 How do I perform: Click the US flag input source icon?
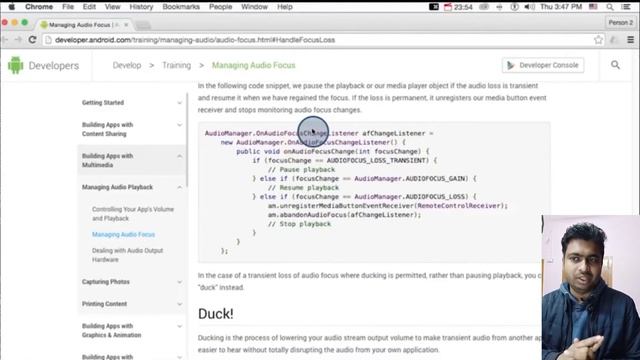(593, 7)
